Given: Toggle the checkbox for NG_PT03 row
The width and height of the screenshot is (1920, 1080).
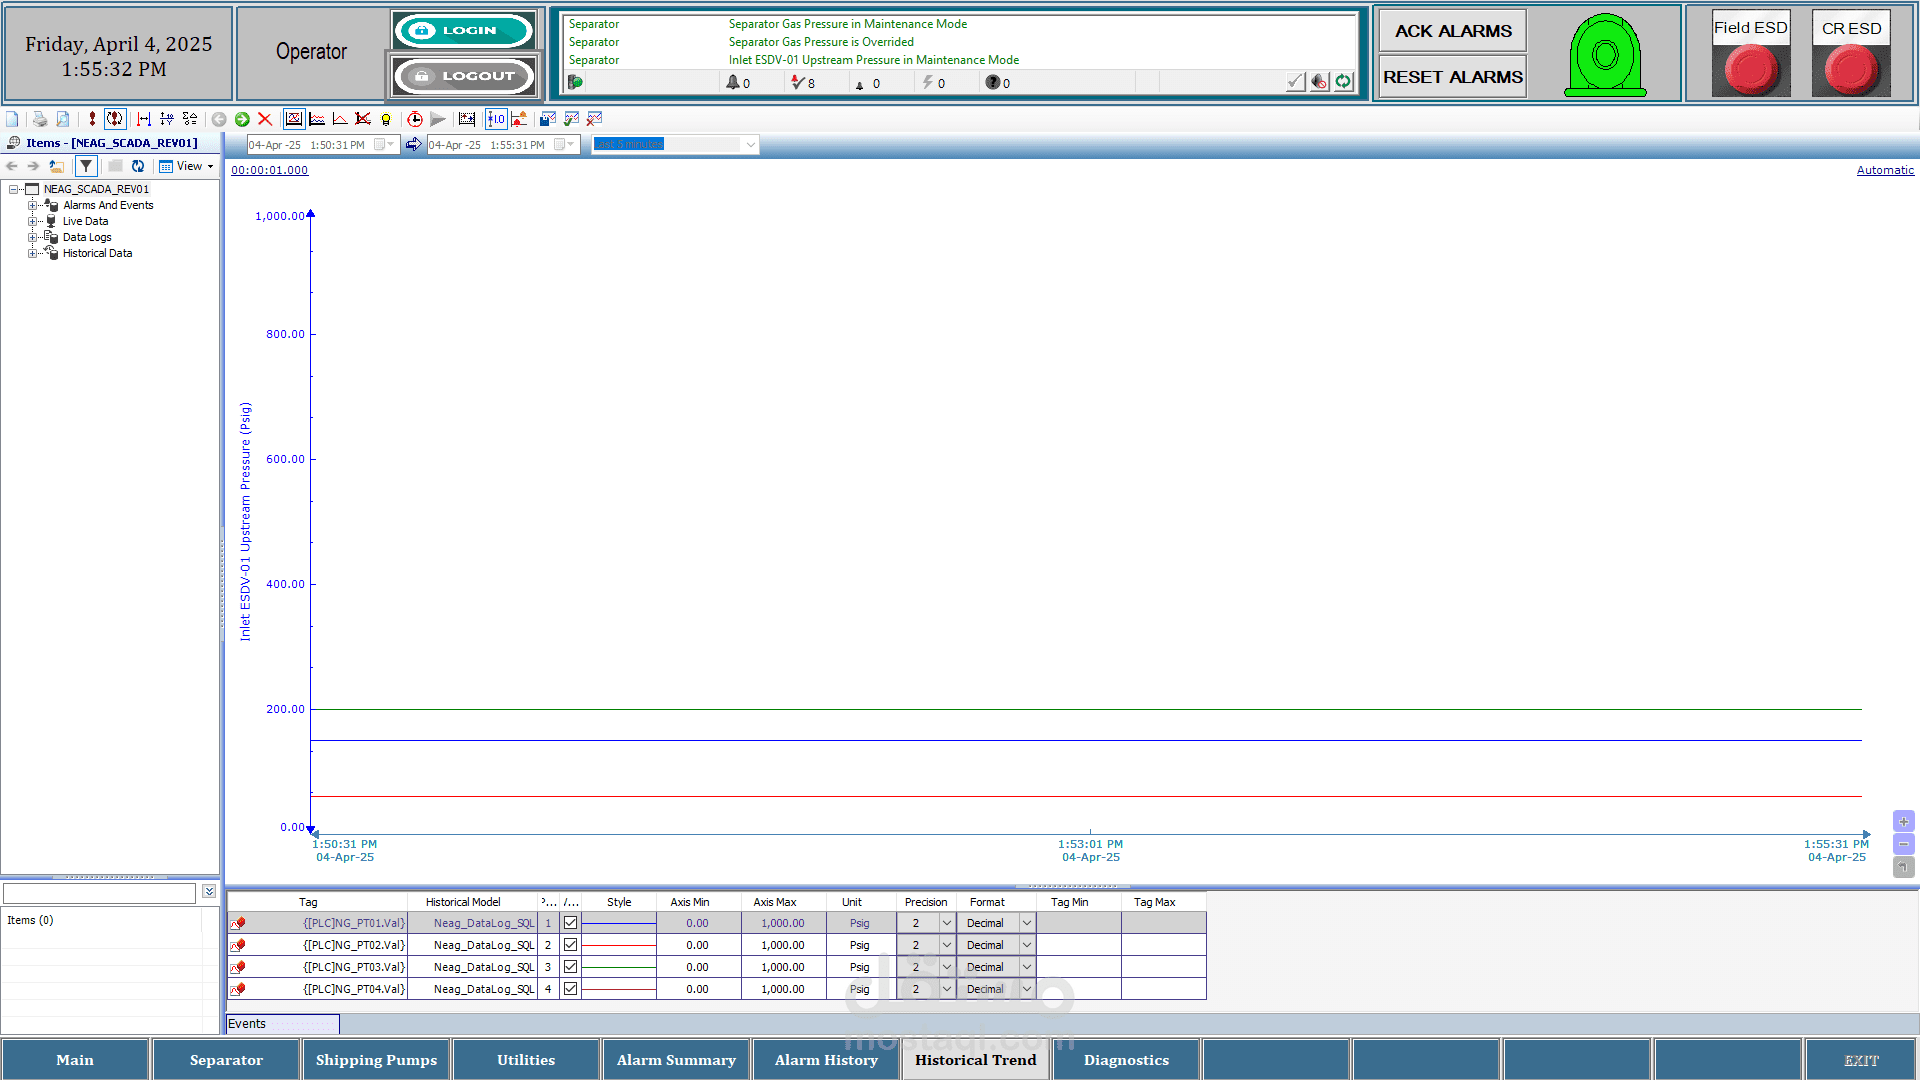Looking at the screenshot, I should coord(570,967).
